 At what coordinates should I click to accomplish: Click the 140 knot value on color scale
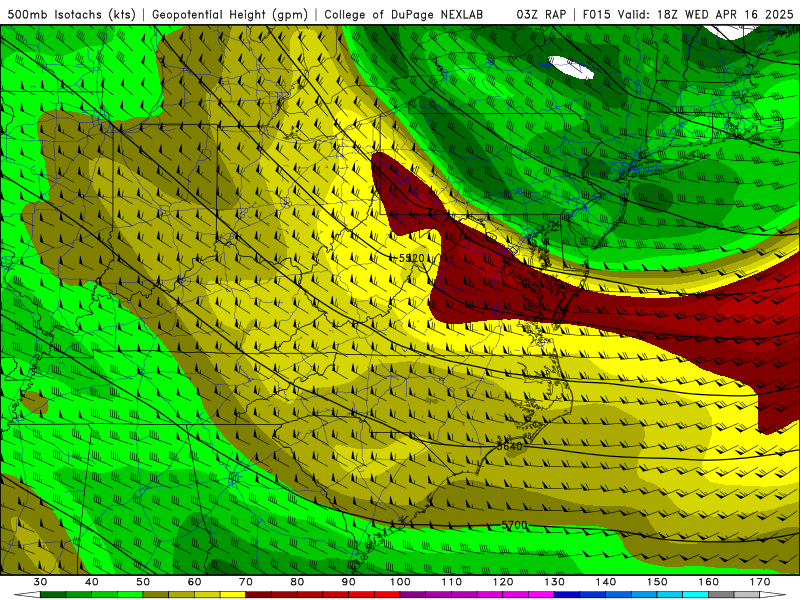pos(606,582)
